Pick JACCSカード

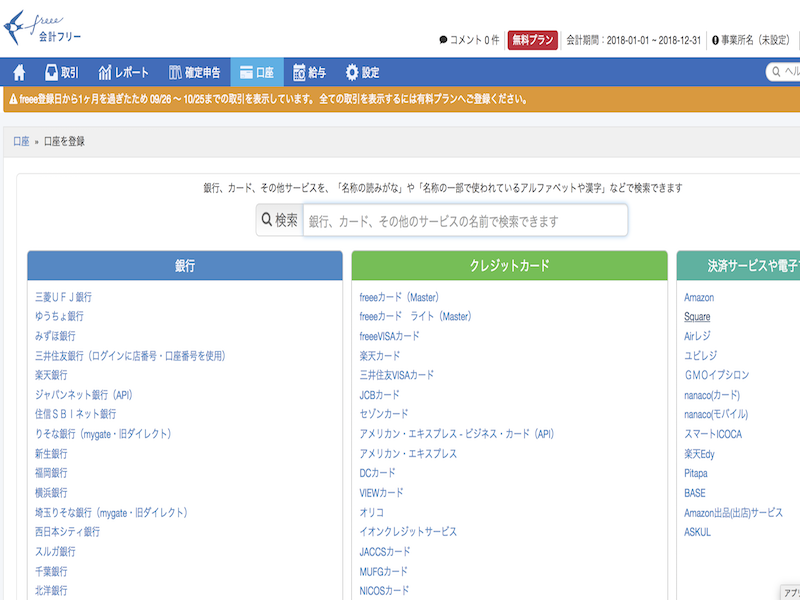pyautogui.click(x=385, y=552)
